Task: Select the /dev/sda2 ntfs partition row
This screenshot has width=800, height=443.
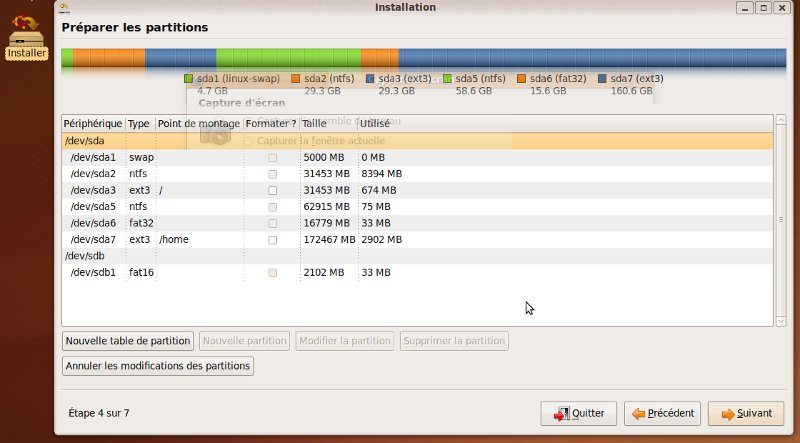Action: click(417, 174)
